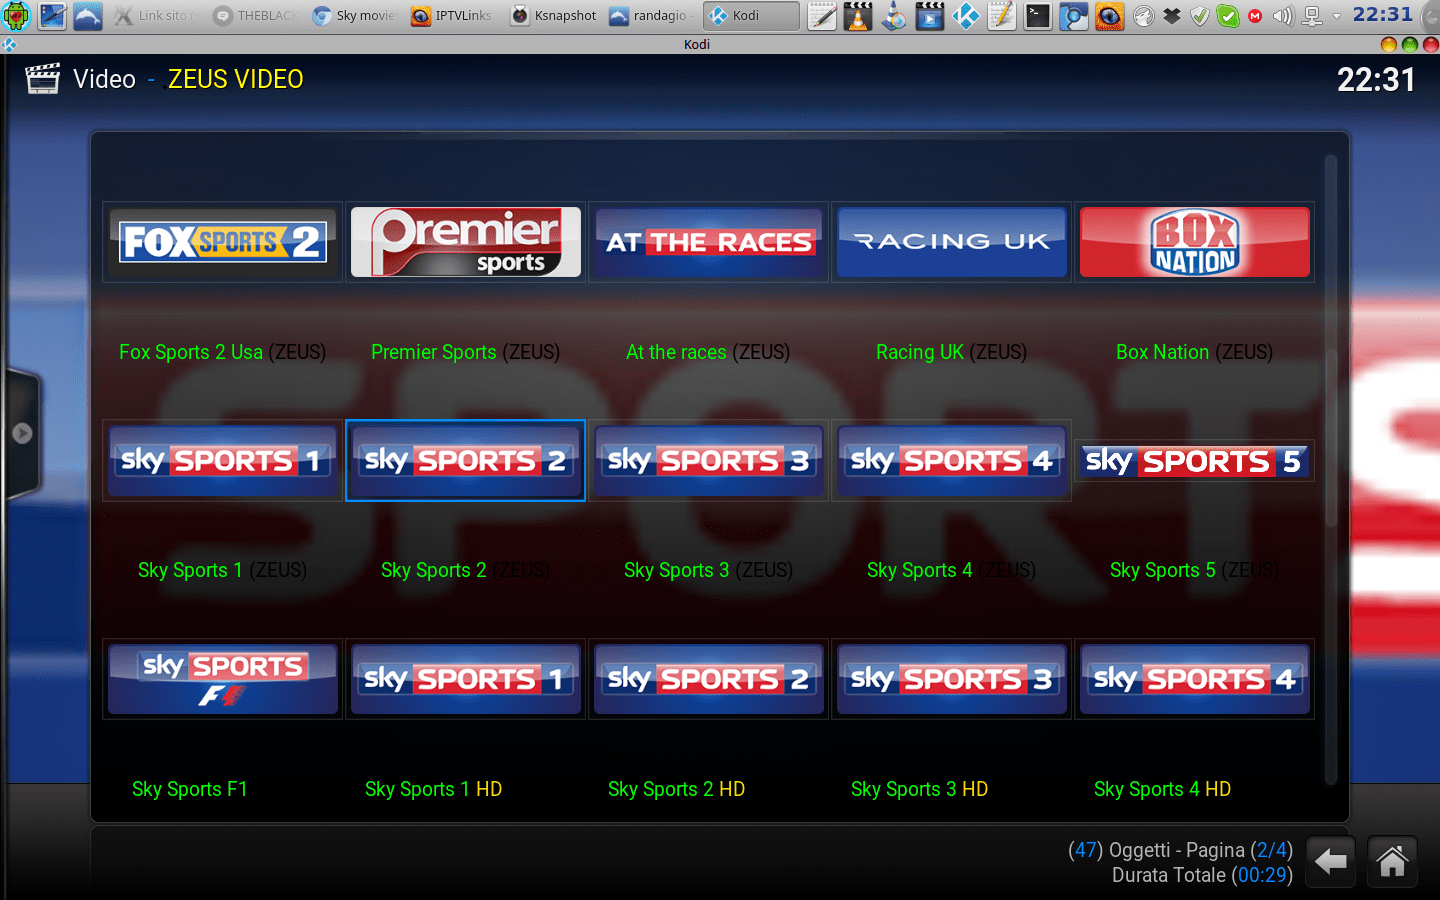Open the Dropbox tray icon
Screen dimensions: 1440x900
1172,16
